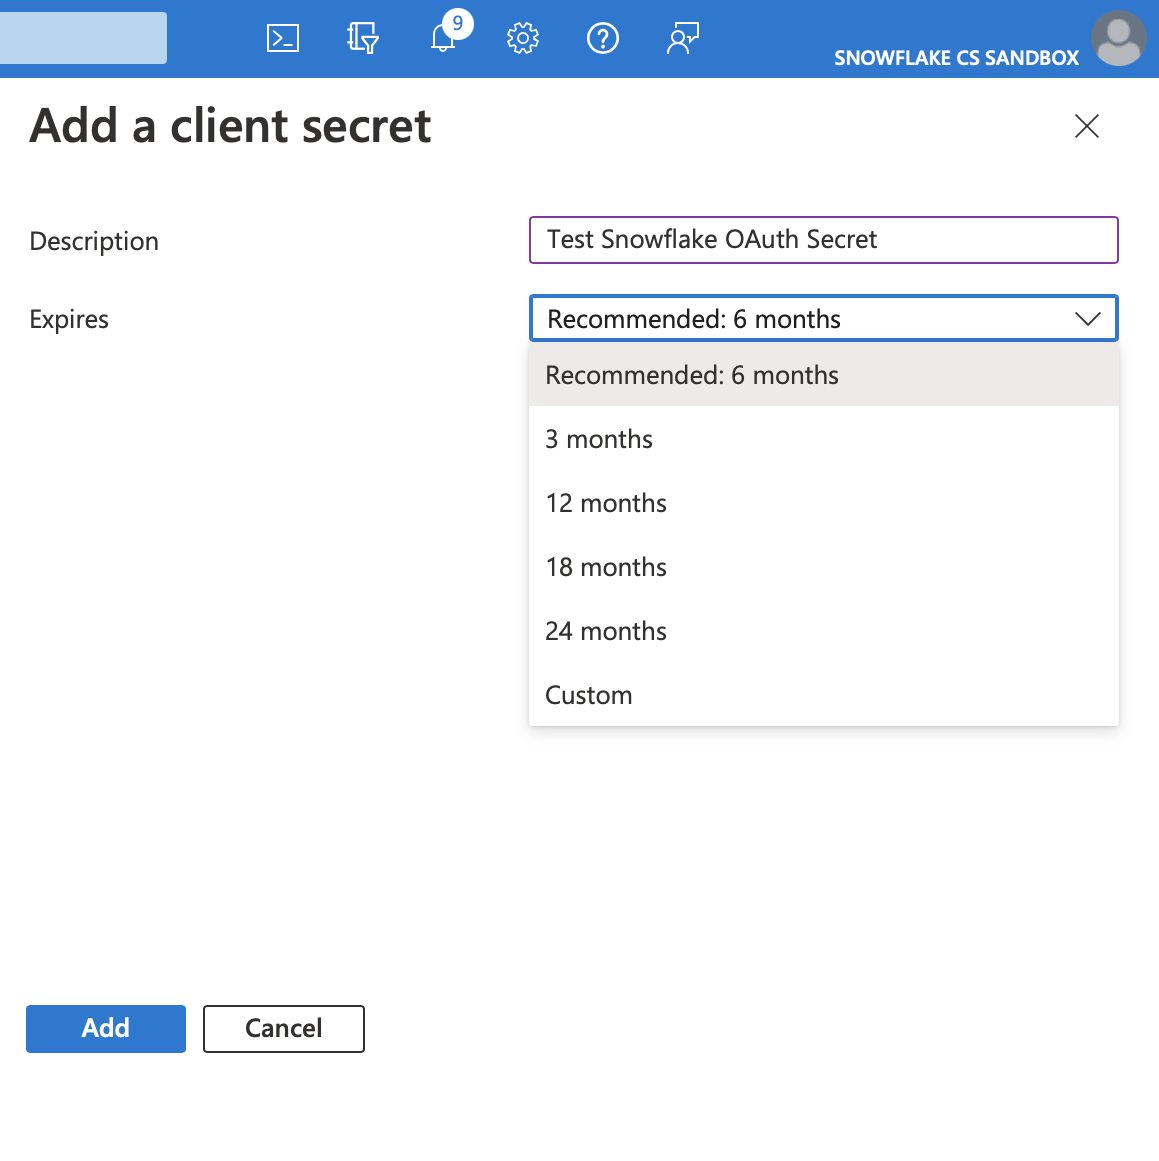Select the 24 months expiry option

click(824, 632)
